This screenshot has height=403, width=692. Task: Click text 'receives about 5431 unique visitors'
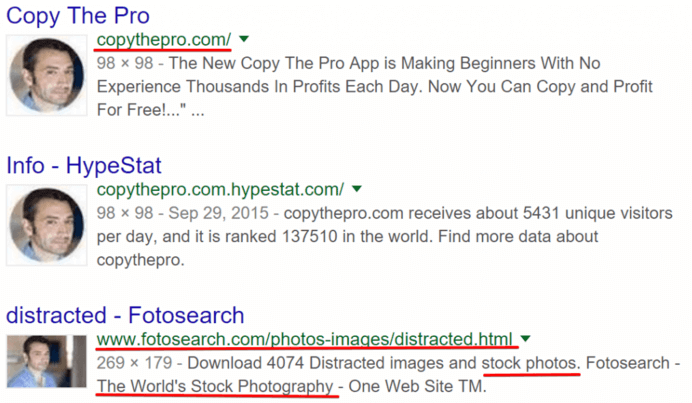(x=541, y=213)
